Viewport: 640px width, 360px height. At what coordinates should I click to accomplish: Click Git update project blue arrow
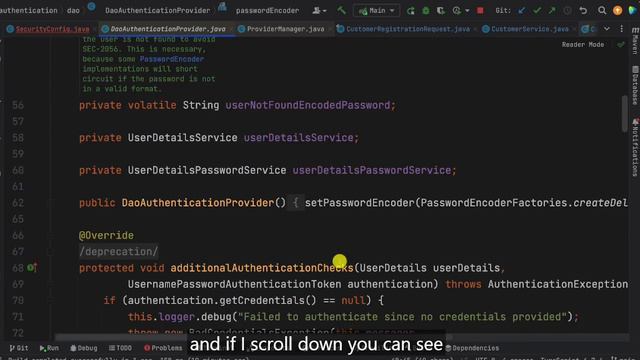coord(522,11)
